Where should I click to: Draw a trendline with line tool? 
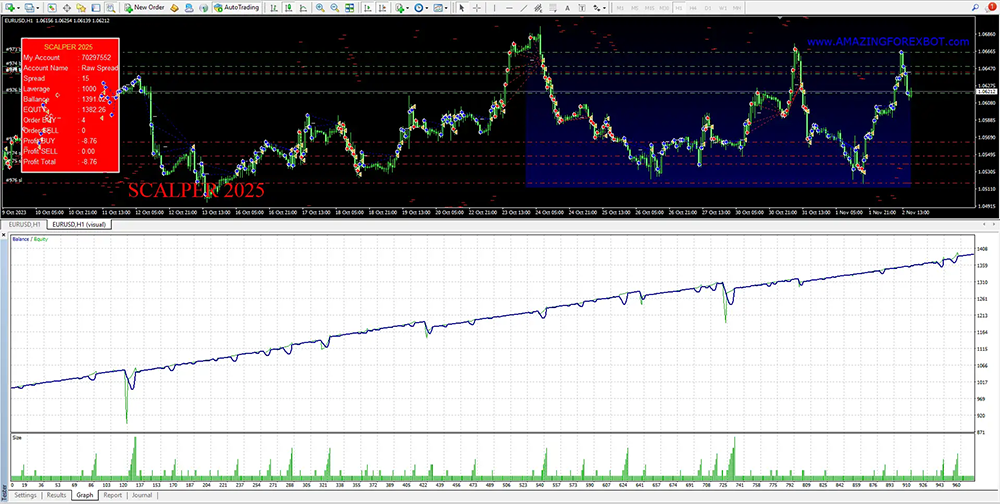(523, 8)
